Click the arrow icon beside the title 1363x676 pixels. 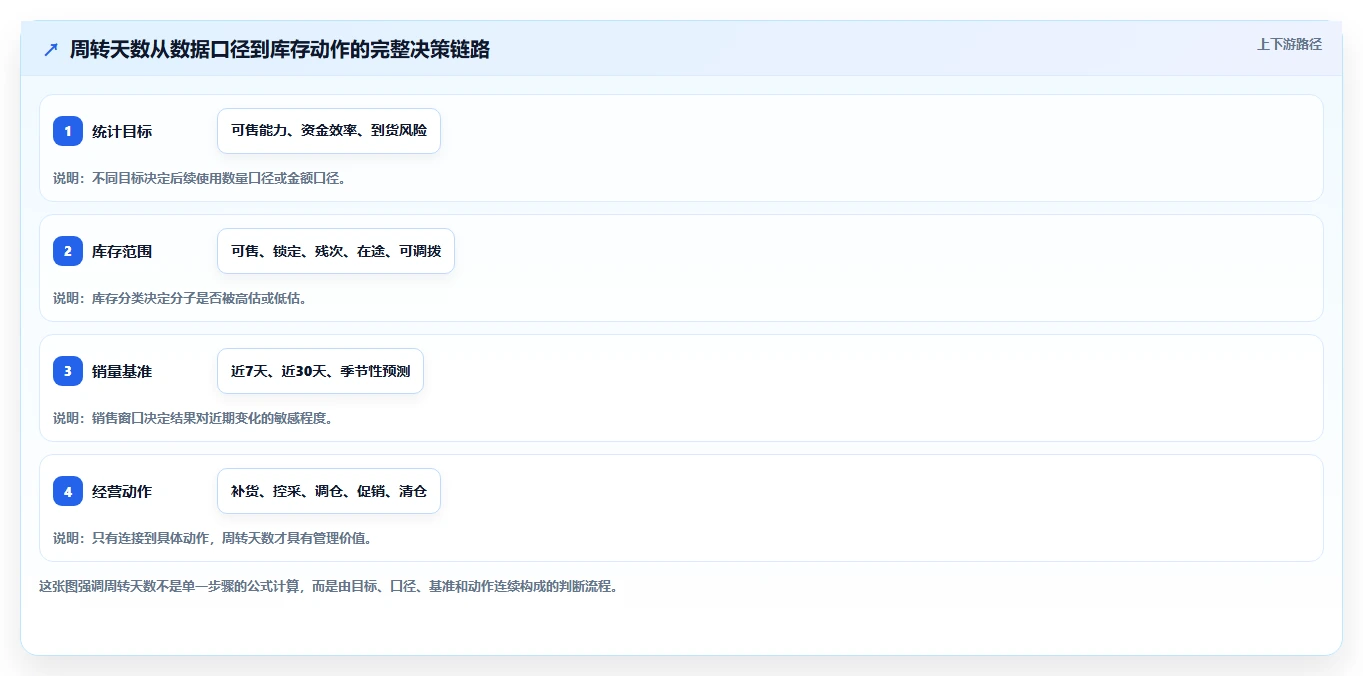[51, 50]
